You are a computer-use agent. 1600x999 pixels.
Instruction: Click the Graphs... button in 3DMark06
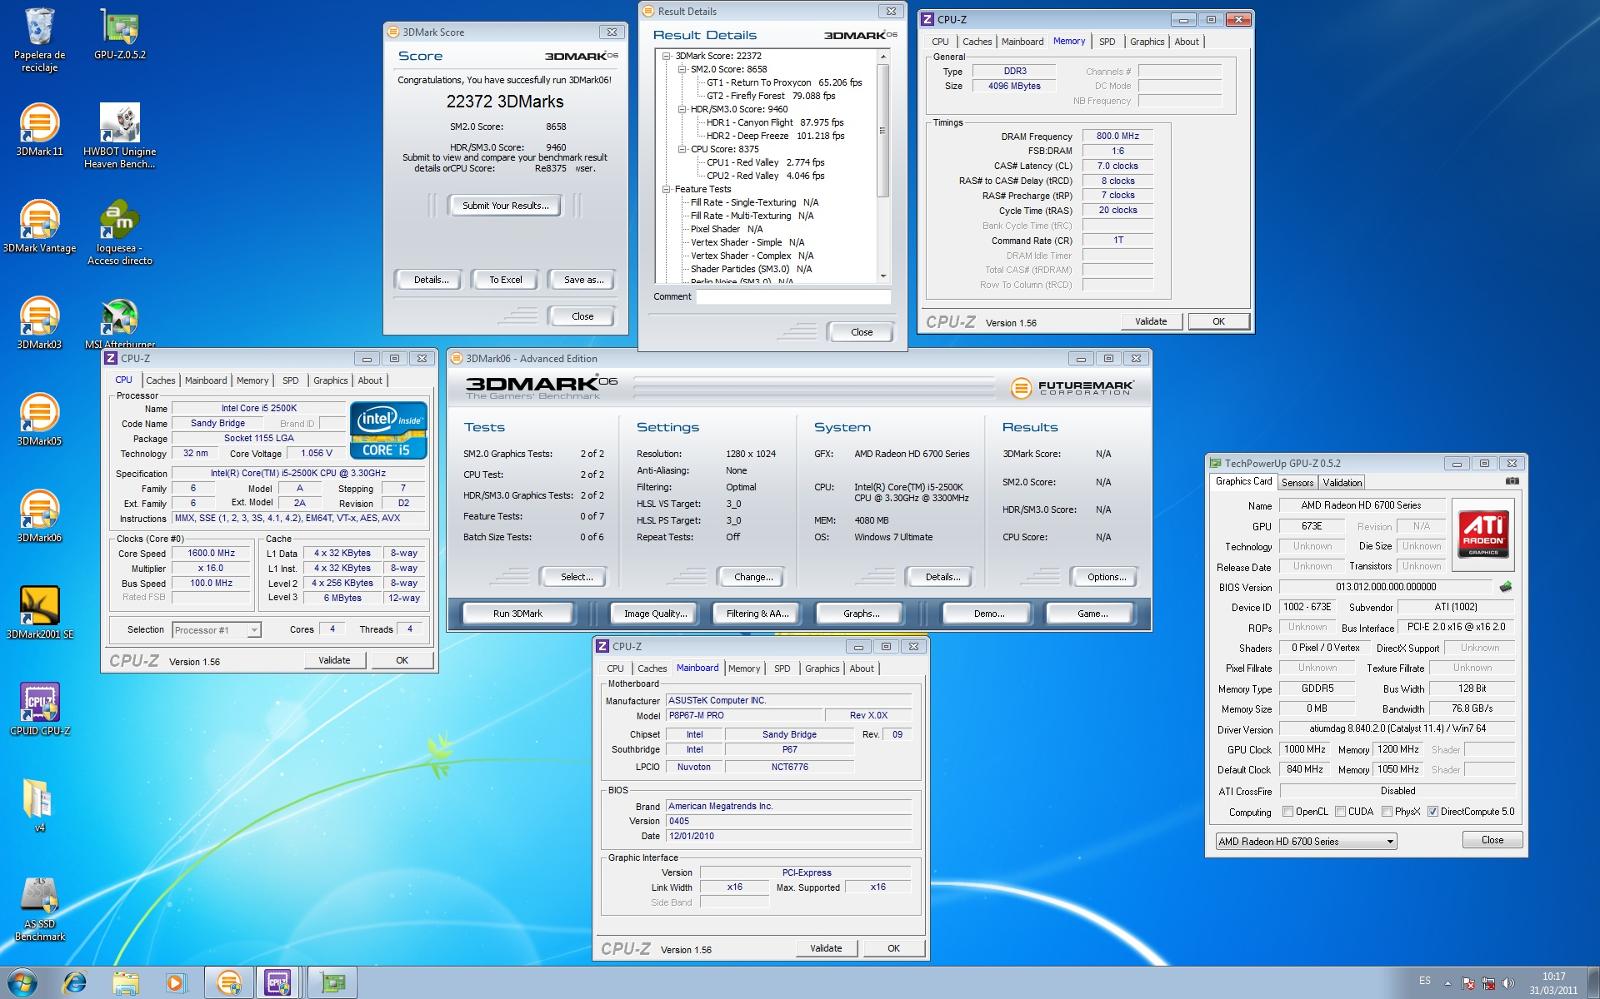tap(861, 614)
